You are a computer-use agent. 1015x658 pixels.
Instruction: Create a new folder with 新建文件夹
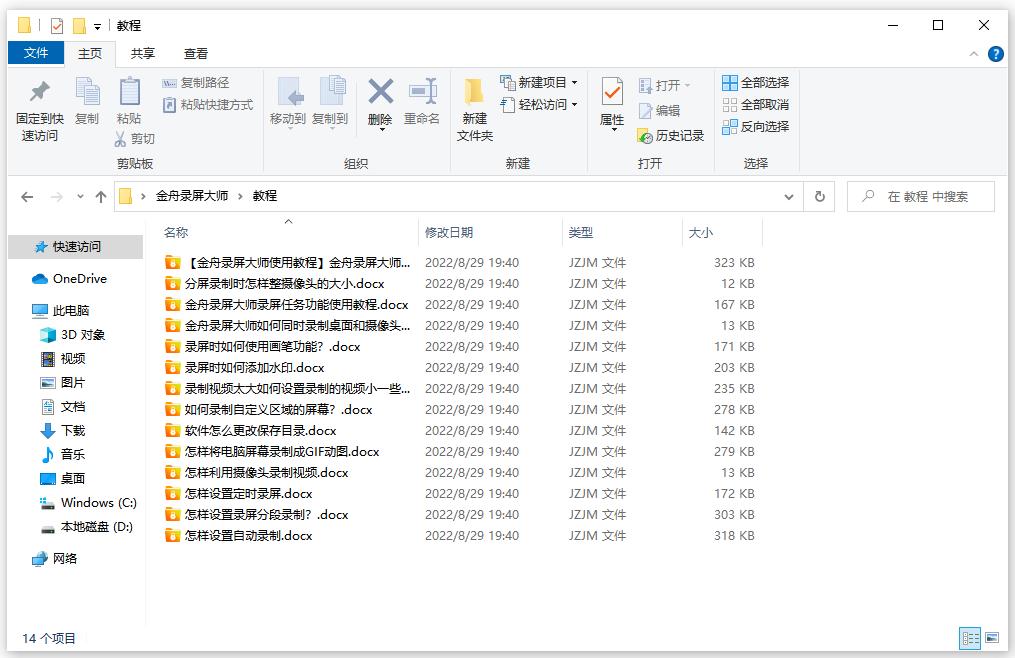pyautogui.click(x=474, y=108)
